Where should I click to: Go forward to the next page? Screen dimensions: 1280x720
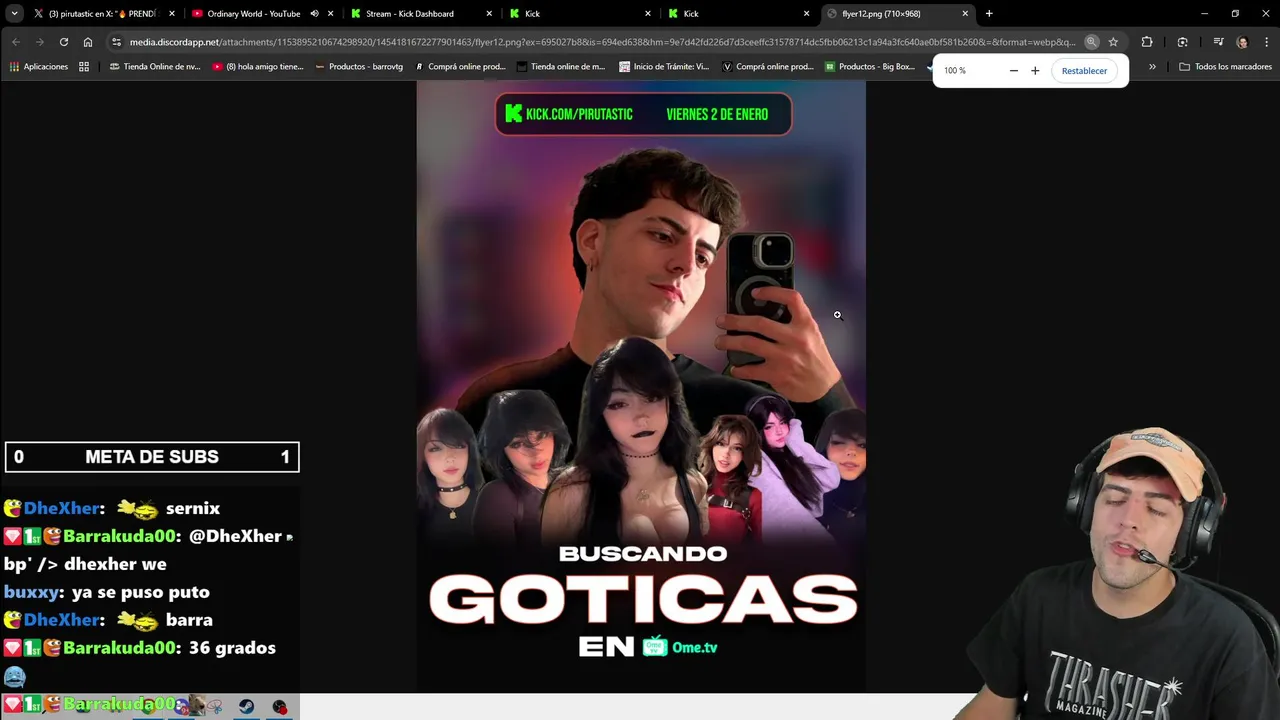40,42
